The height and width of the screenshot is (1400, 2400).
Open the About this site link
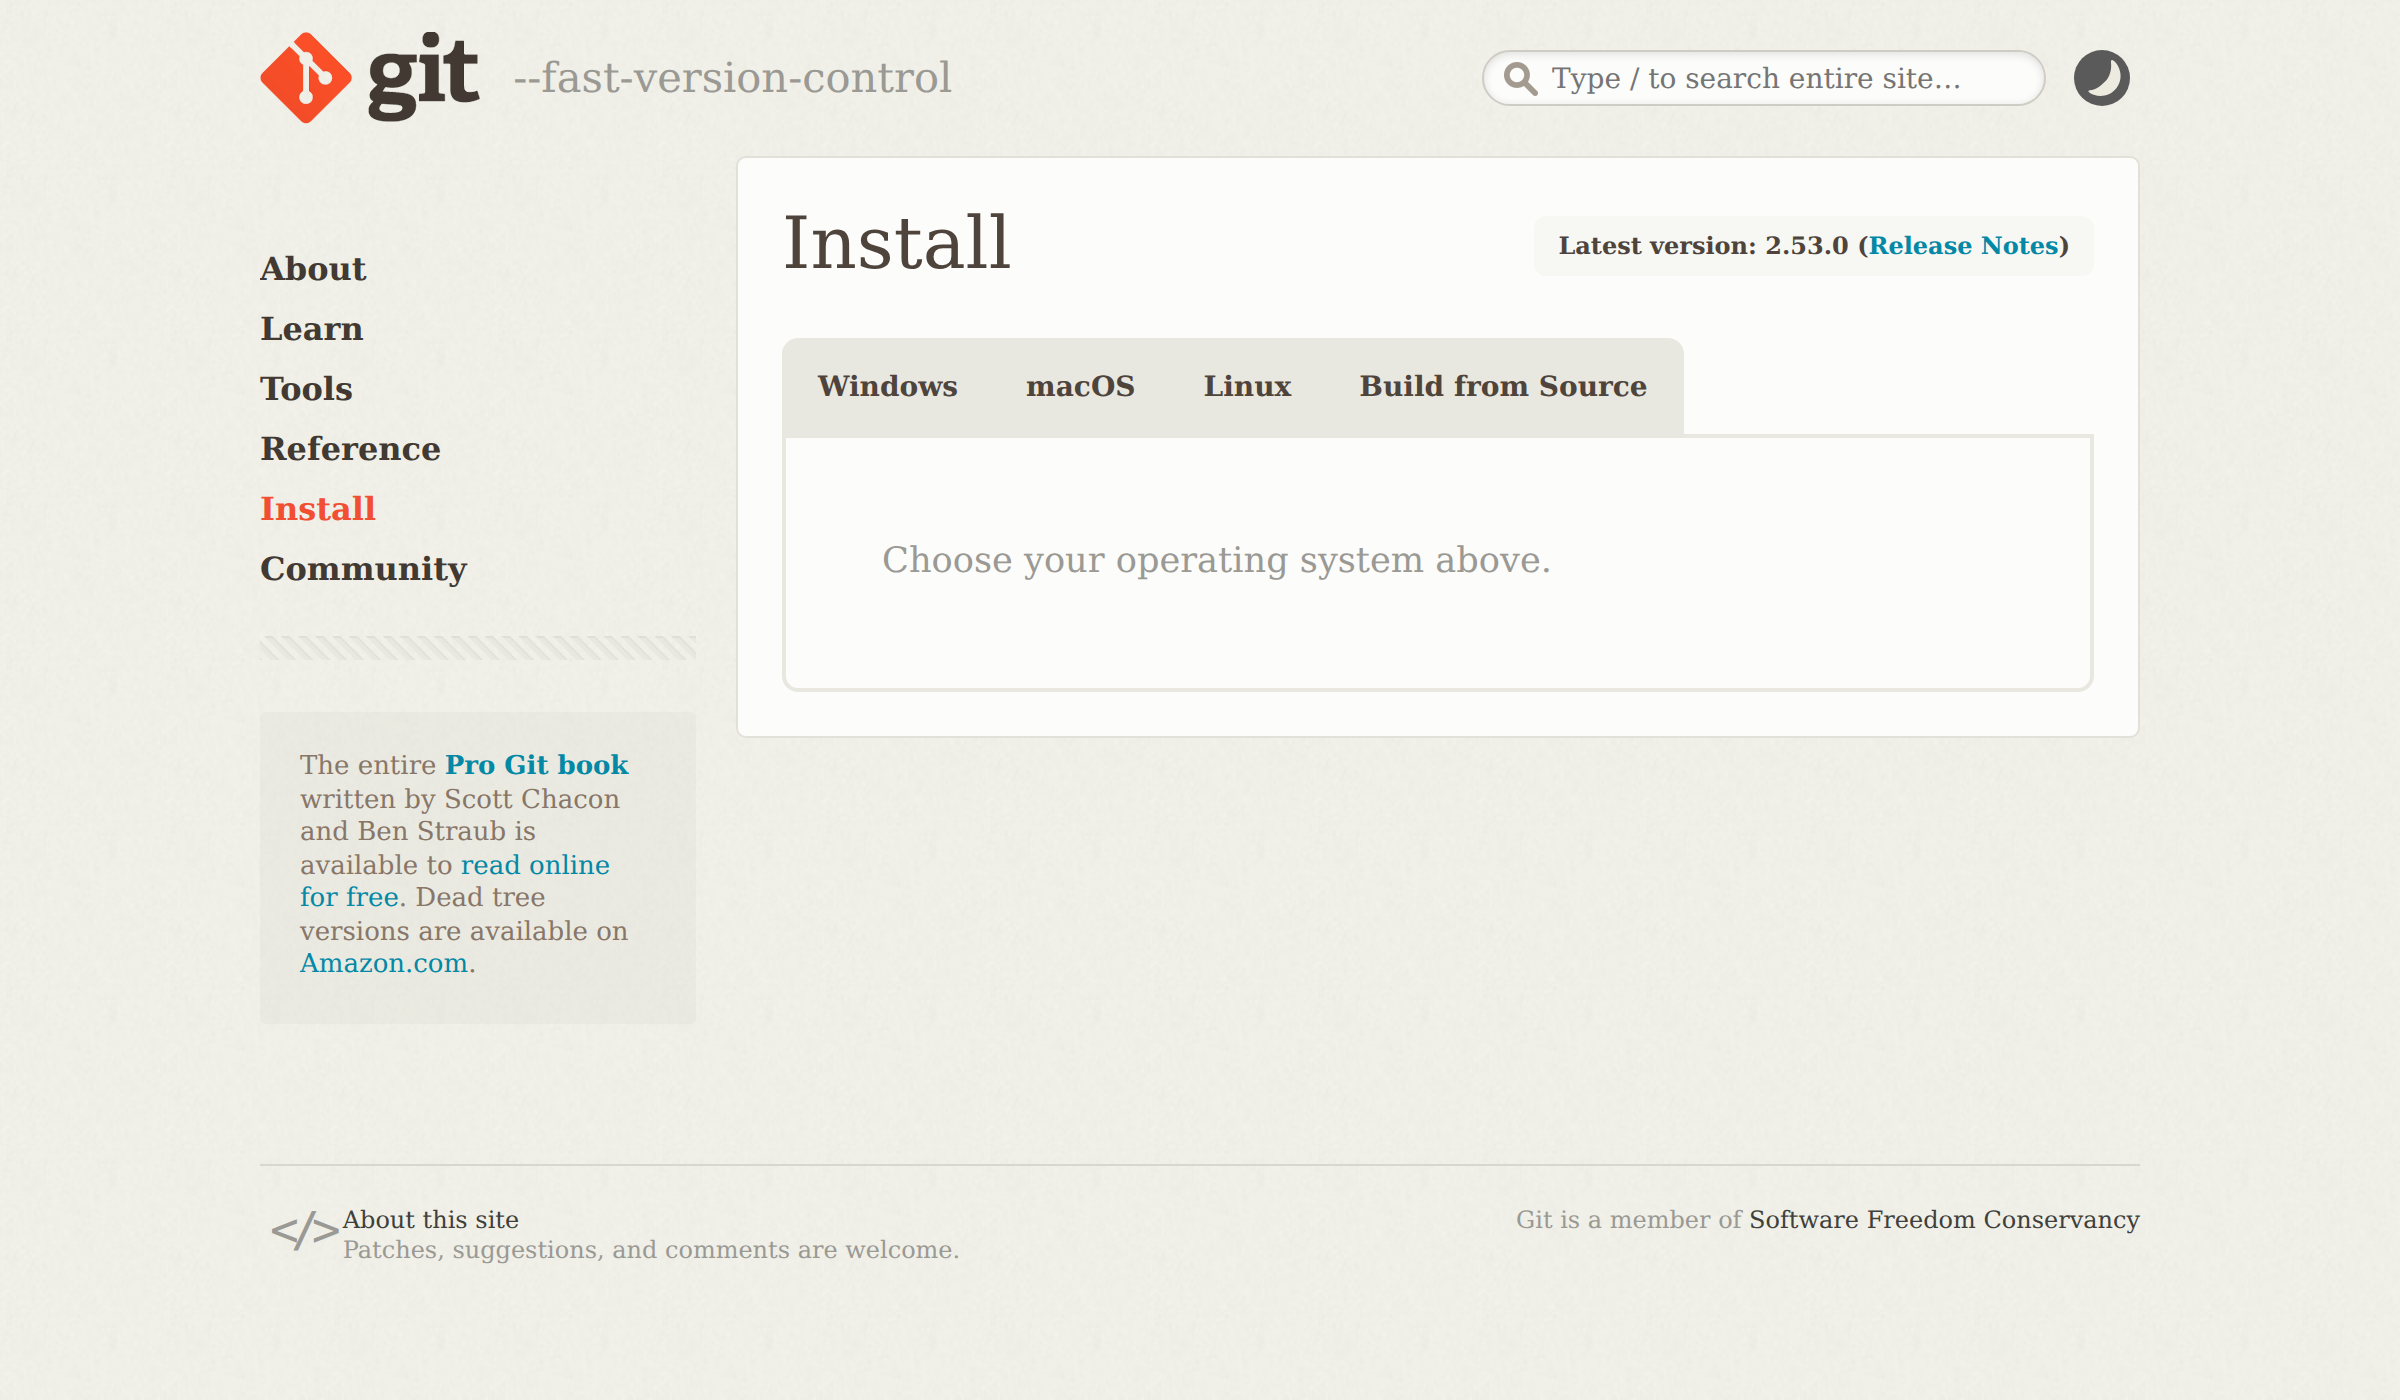pos(430,1220)
